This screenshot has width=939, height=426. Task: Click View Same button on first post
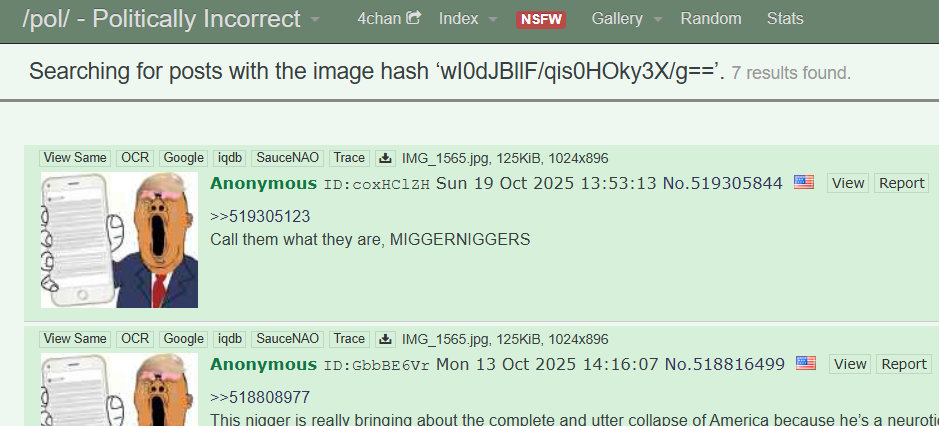pyautogui.click(x=75, y=158)
